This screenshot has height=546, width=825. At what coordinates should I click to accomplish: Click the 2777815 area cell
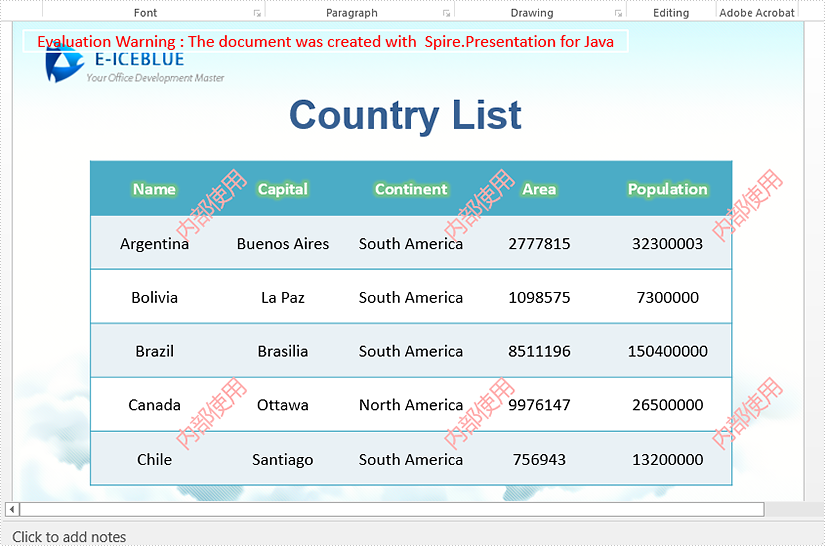coord(539,243)
